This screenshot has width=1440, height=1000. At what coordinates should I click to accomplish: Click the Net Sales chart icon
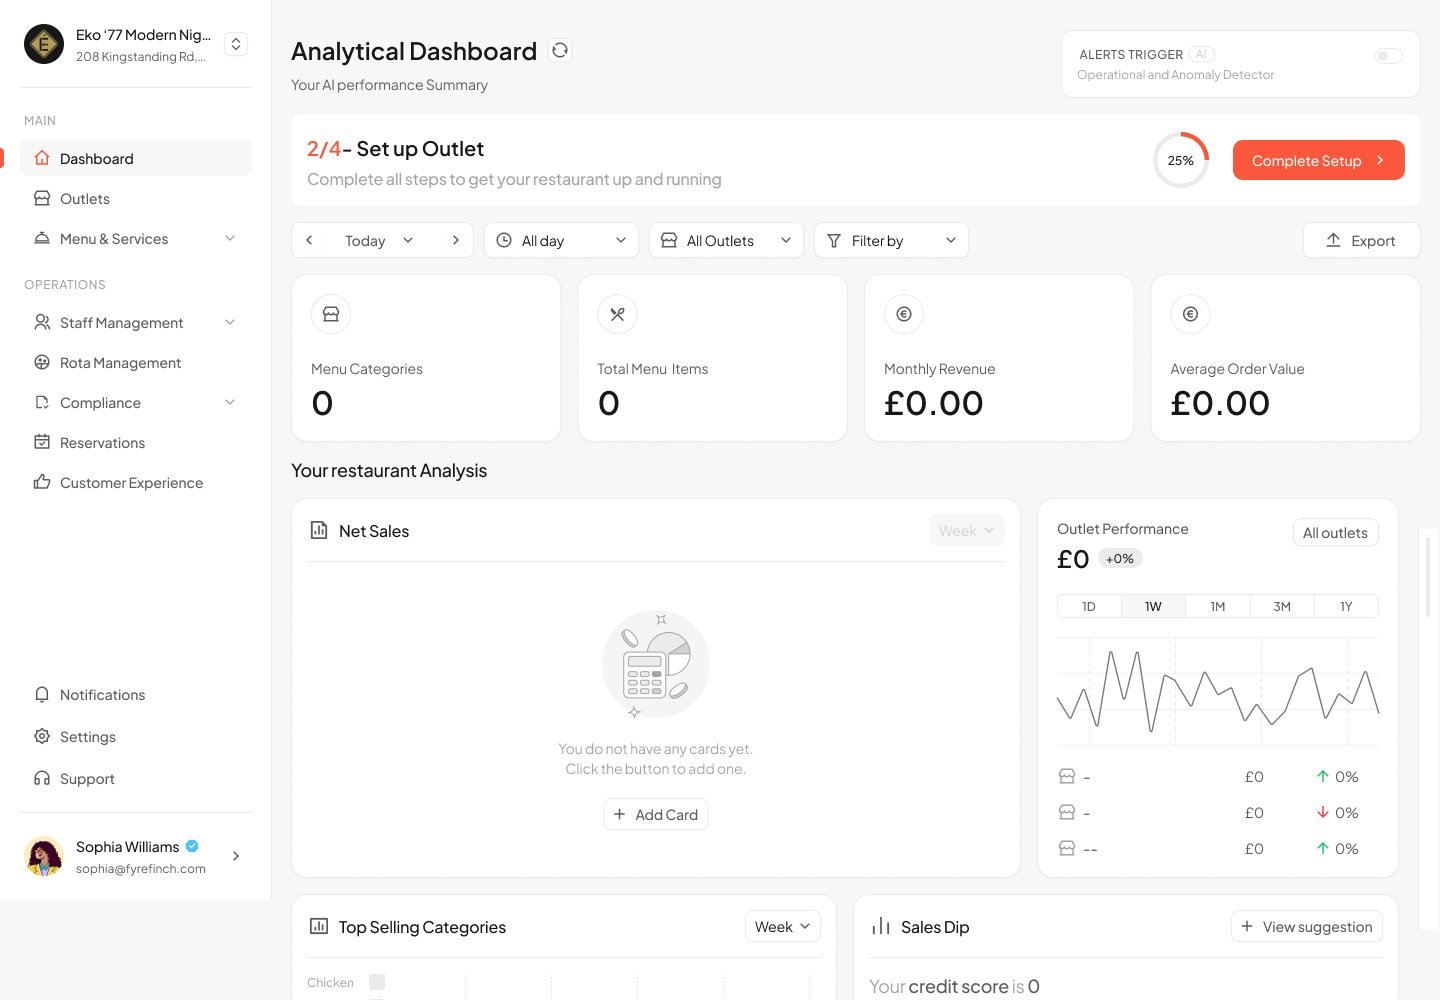click(x=319, y=530)
